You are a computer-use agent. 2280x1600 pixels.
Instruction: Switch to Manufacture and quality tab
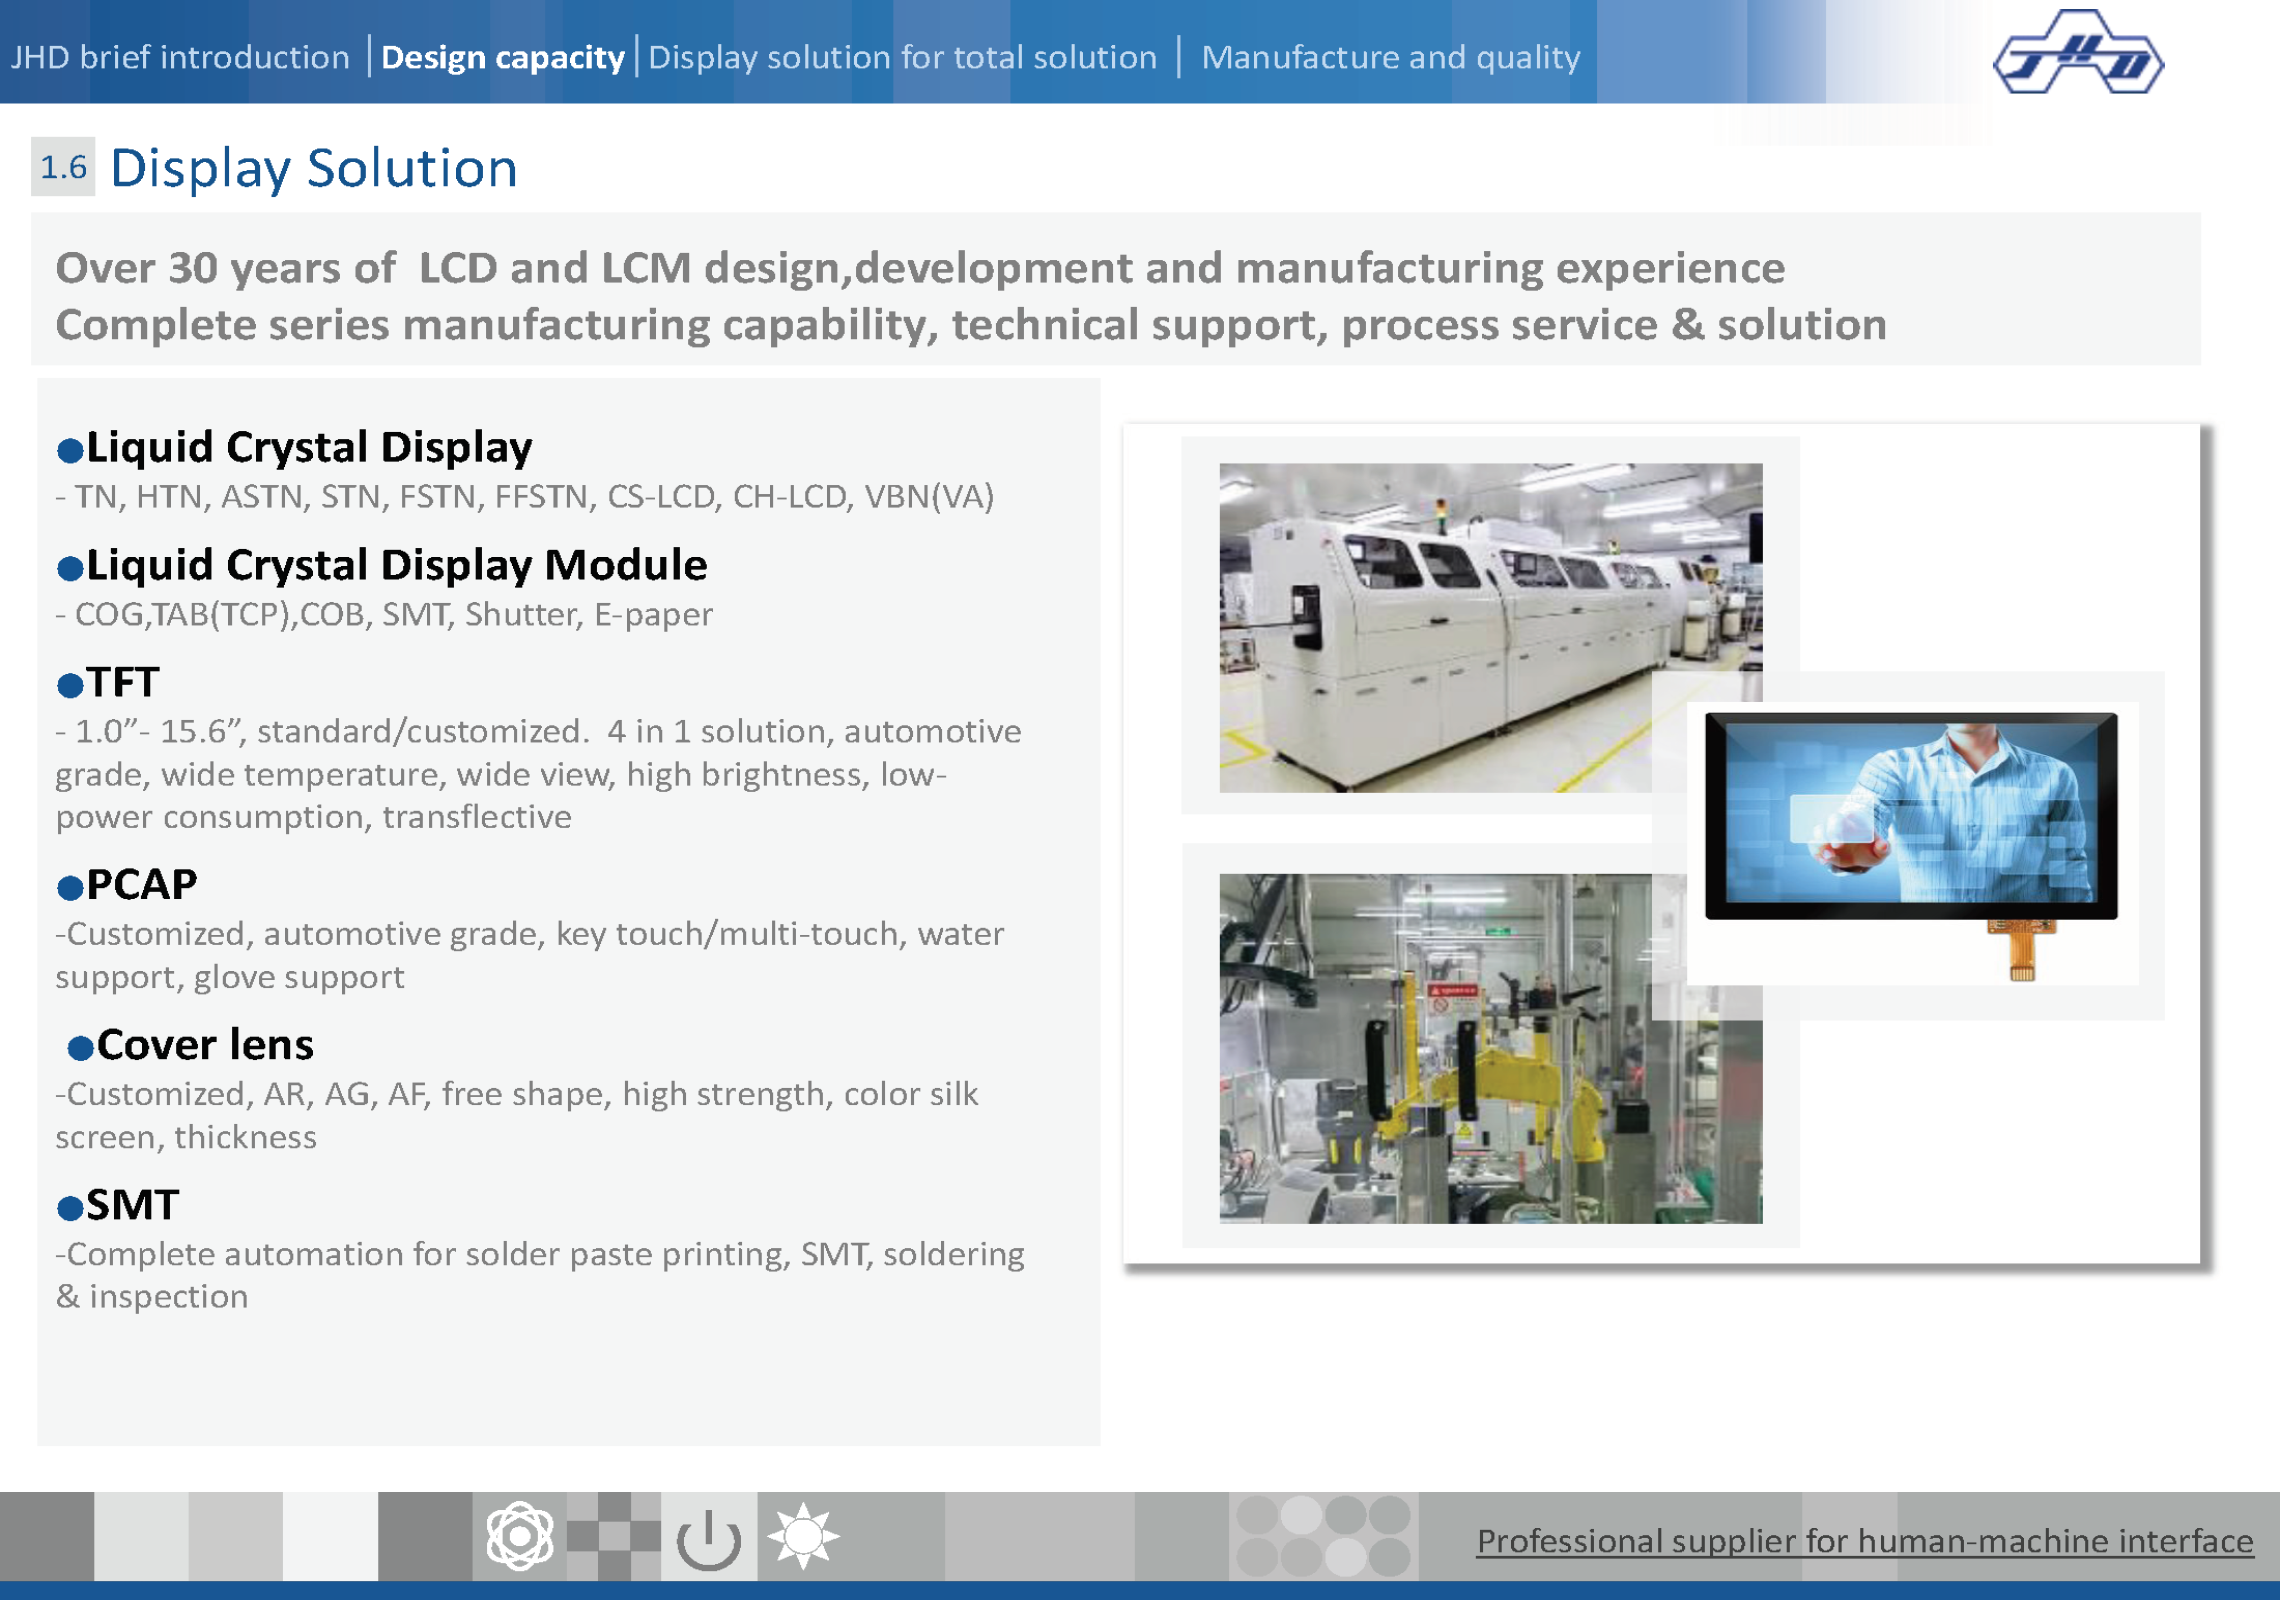[1390, 57]
